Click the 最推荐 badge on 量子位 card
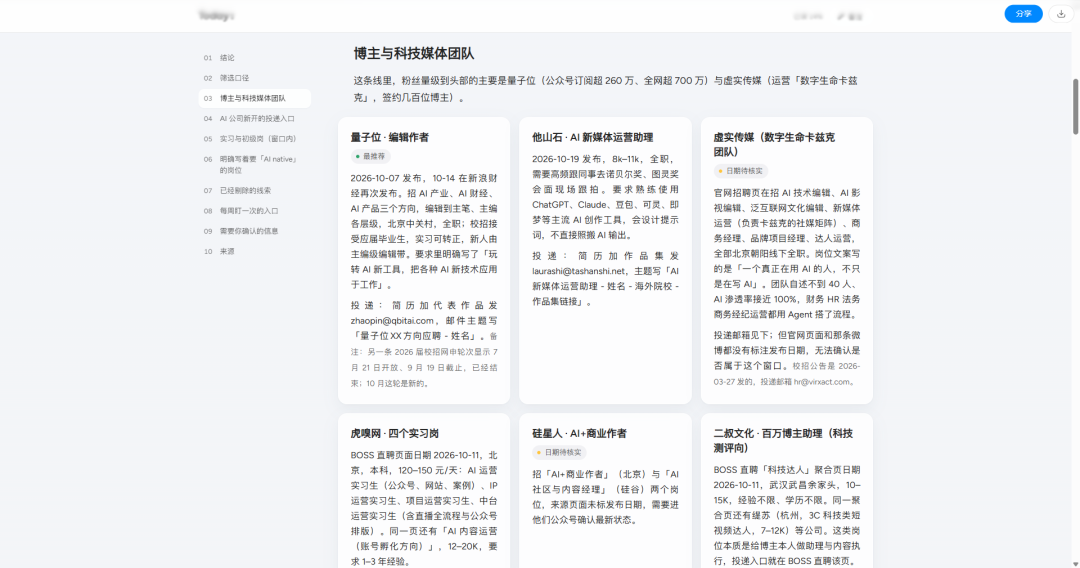This screenshot has width=1080, height=568. click(x=371, y=156)
